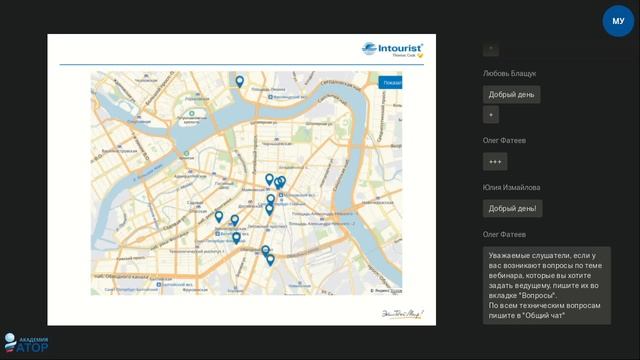Click the Новочеркасская metro label
Viewport: 640px width, 360px height.
coord(377,202)
